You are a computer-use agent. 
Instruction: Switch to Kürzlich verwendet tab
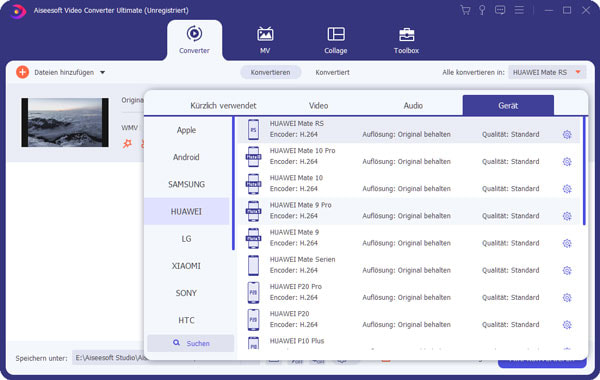tap(223, 106)
